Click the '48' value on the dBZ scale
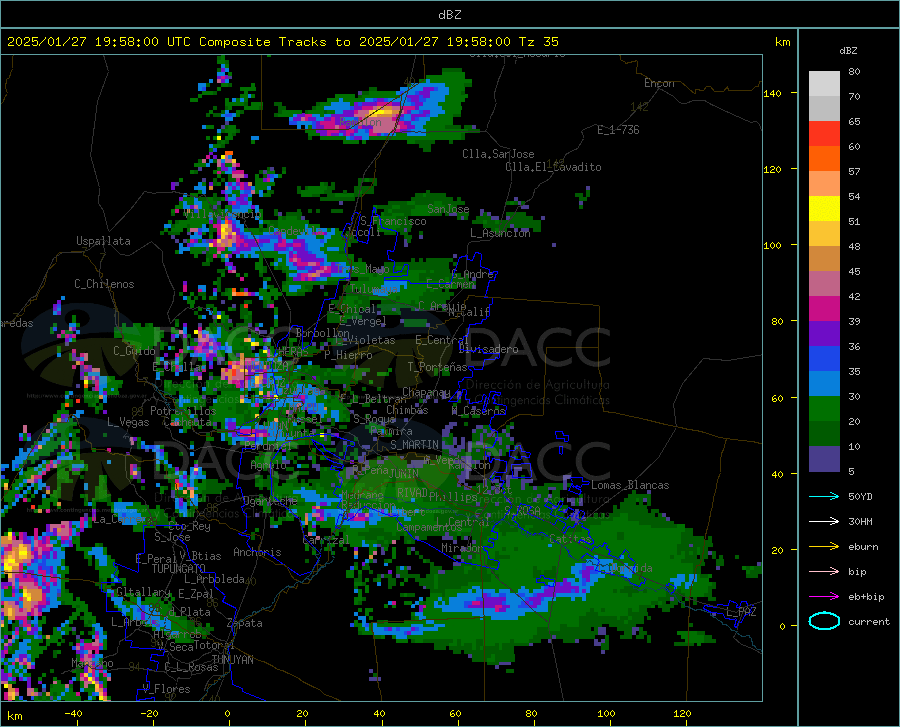The height and width of the screenshot is (727, 900). coord(854,246)
